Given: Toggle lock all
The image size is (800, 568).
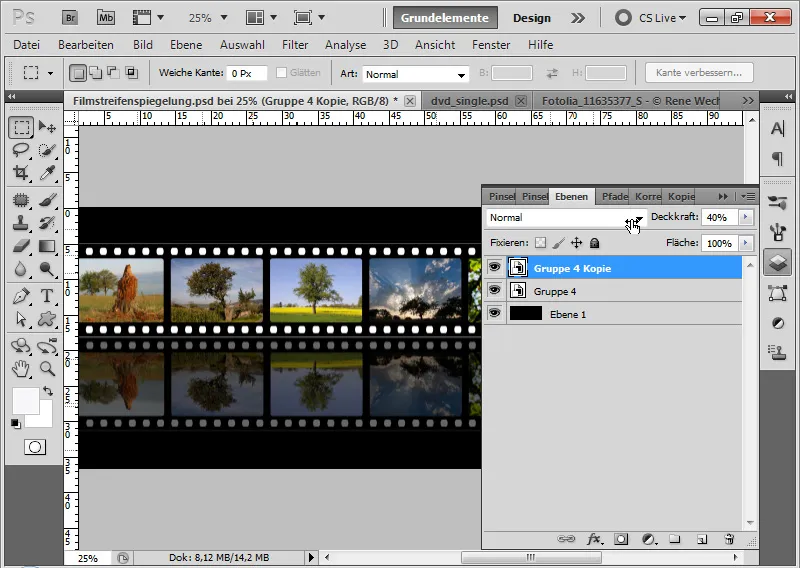Looking at the screenshot, I should (594, 243).
